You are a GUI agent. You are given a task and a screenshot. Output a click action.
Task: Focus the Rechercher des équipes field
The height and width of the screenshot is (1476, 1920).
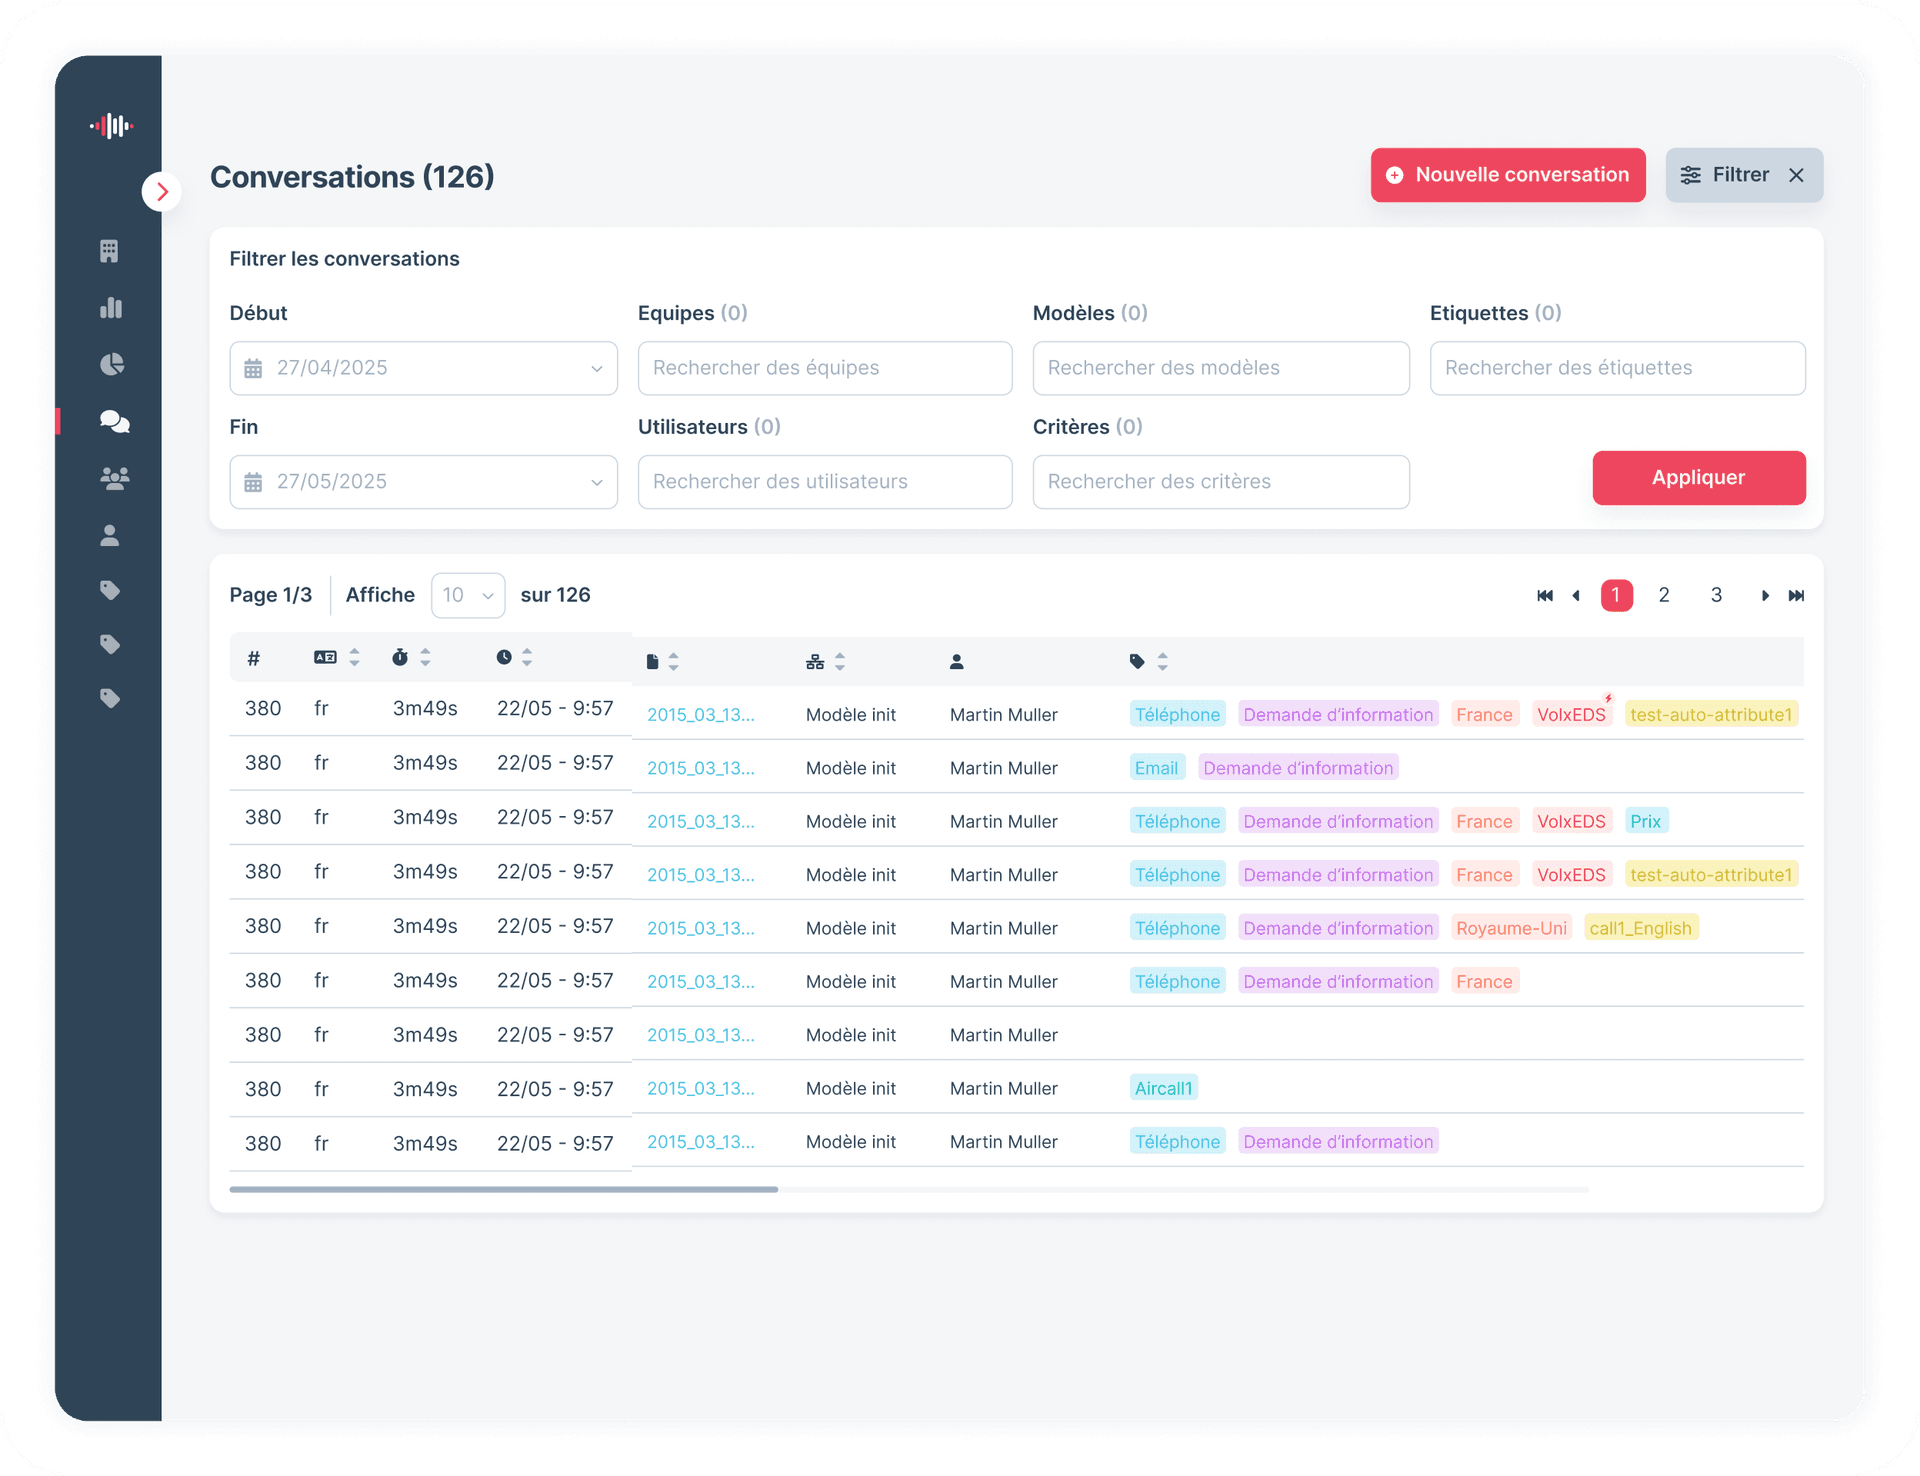click(824, 368)
